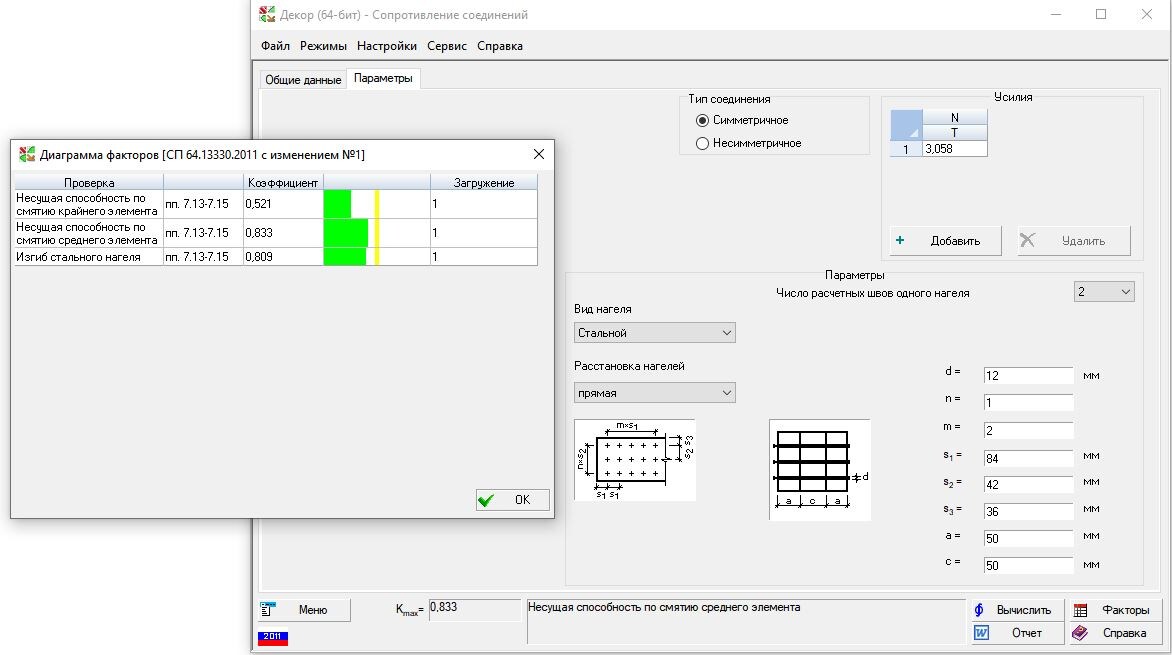
Task: Click the d diameter input field
Action: coord(1028,375)
